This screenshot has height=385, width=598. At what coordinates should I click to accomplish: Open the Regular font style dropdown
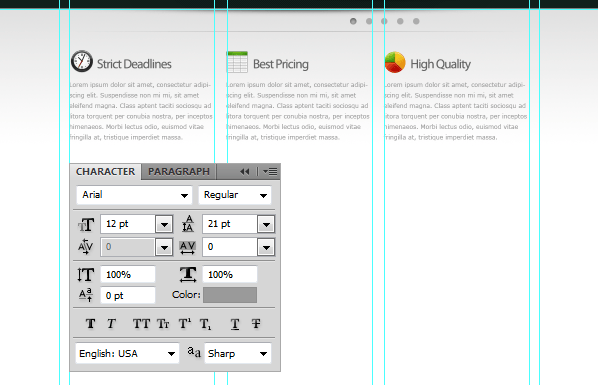pyautogui.click(x=235, y=195)
